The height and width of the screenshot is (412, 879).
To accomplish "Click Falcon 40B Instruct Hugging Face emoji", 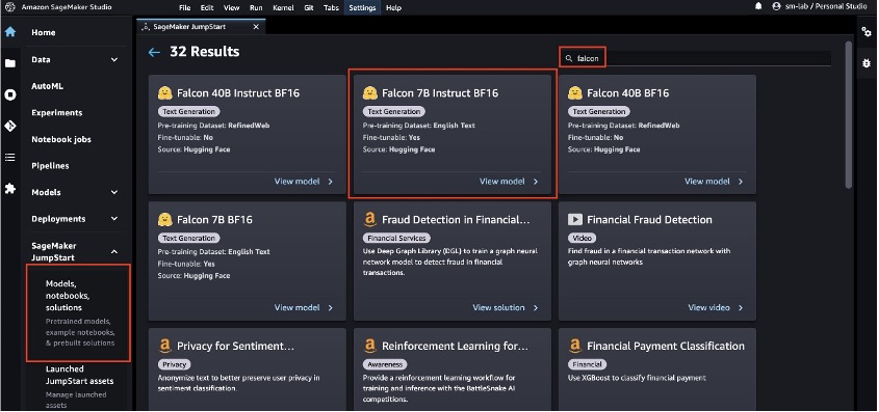I will (165, 93).
